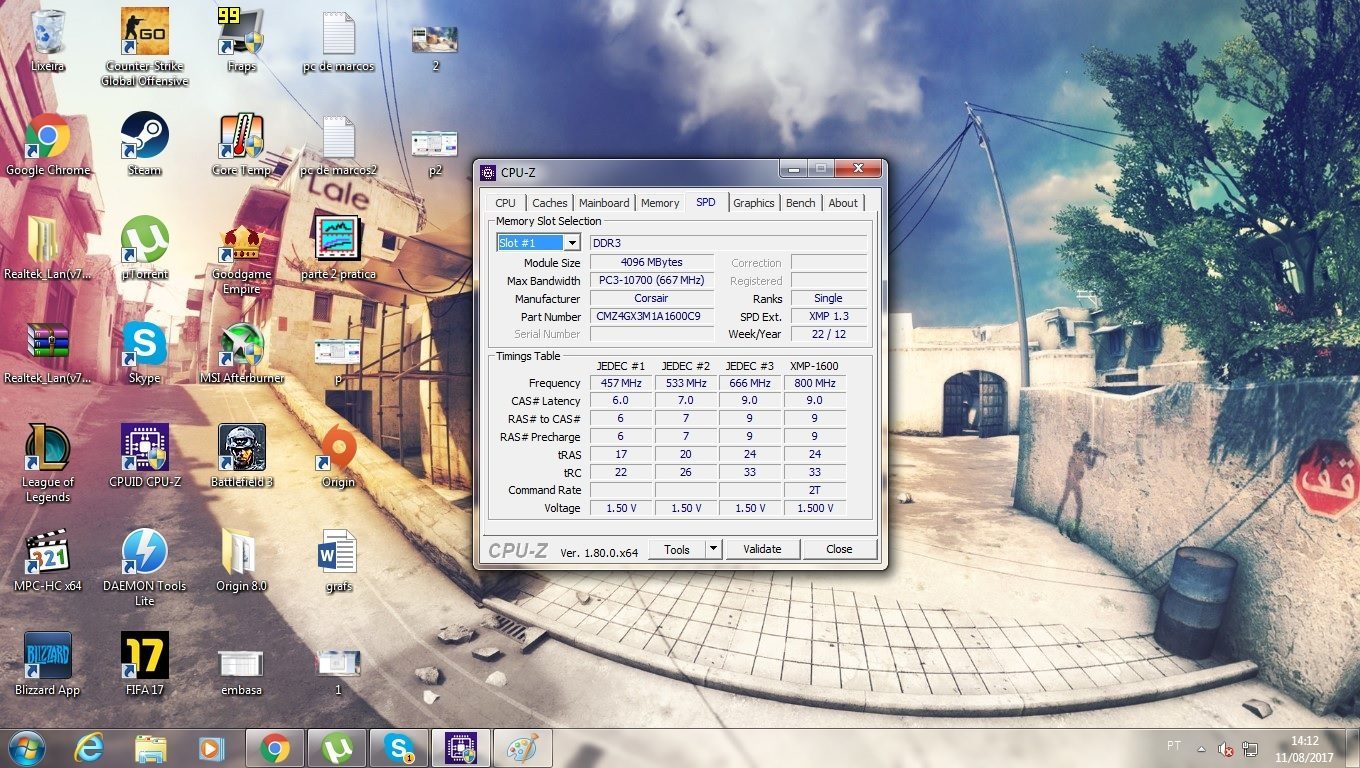Expand the Slot #1 memory slot dropdown
The height and width of the screenshot is (768, 1360).
pyautogui.click(x=572, y=243)
